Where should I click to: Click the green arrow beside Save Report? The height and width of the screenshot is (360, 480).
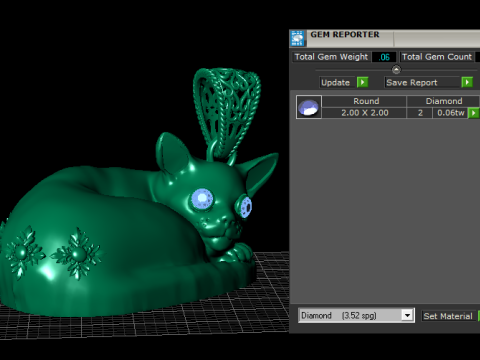tap(467, 82)
